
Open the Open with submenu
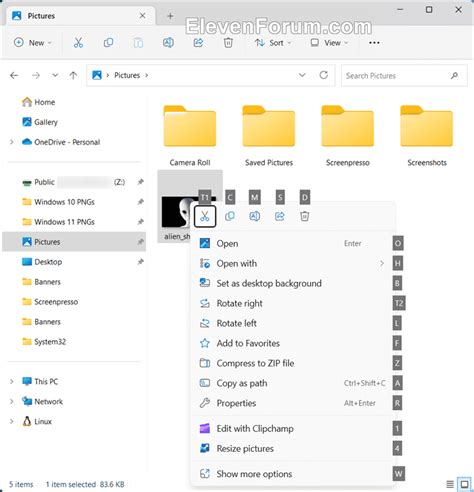pyautogui.click(x=292, y=264)
